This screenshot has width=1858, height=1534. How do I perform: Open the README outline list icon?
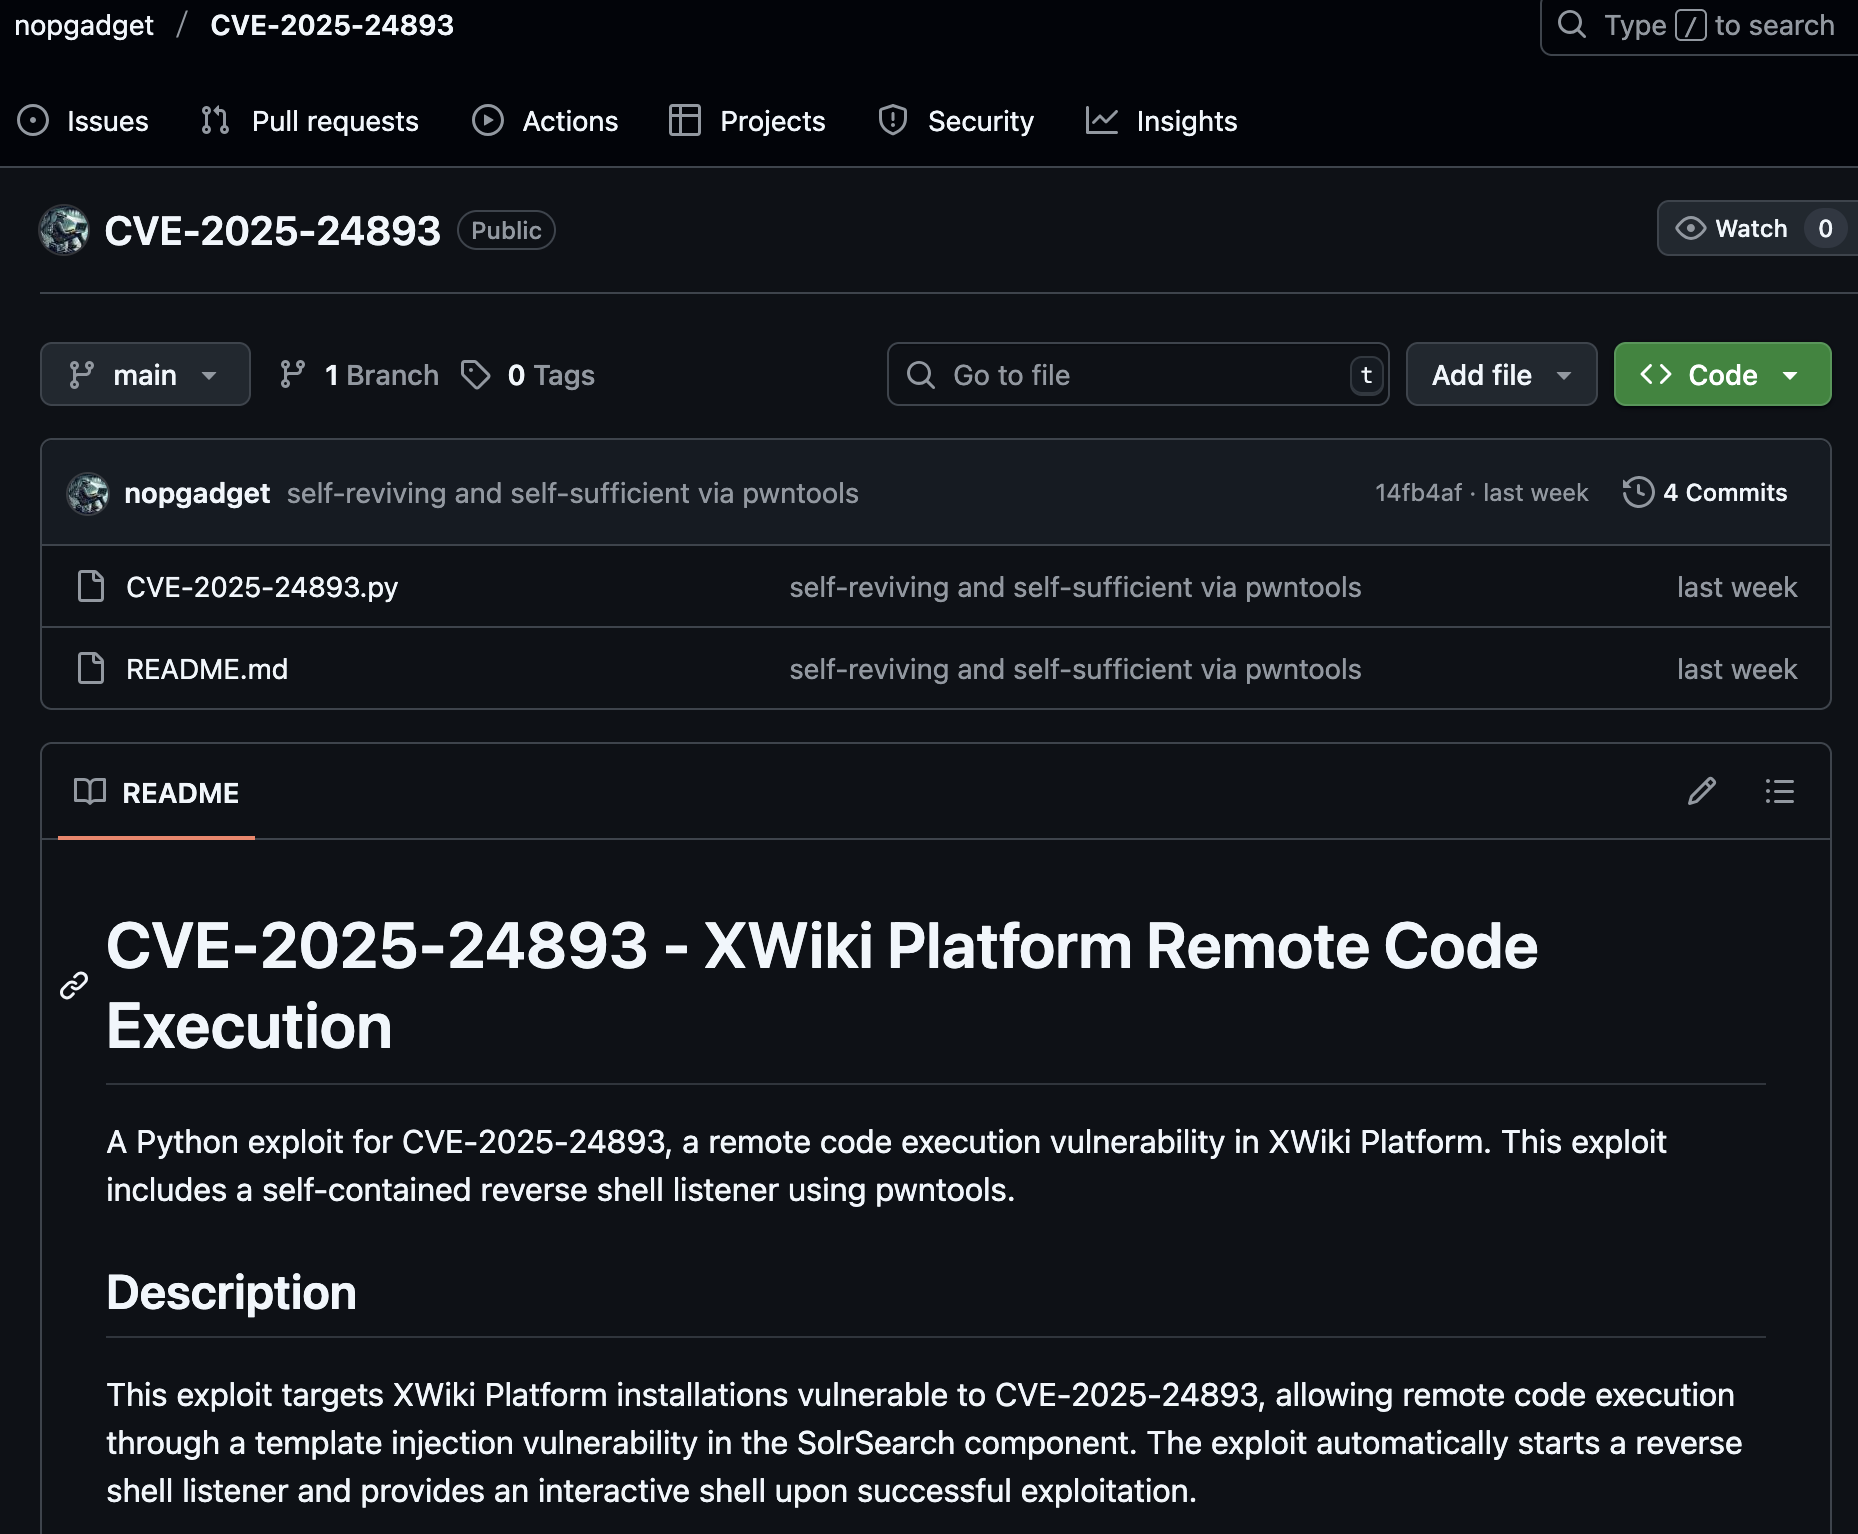pyautogui.click(x=1780, y=792)
